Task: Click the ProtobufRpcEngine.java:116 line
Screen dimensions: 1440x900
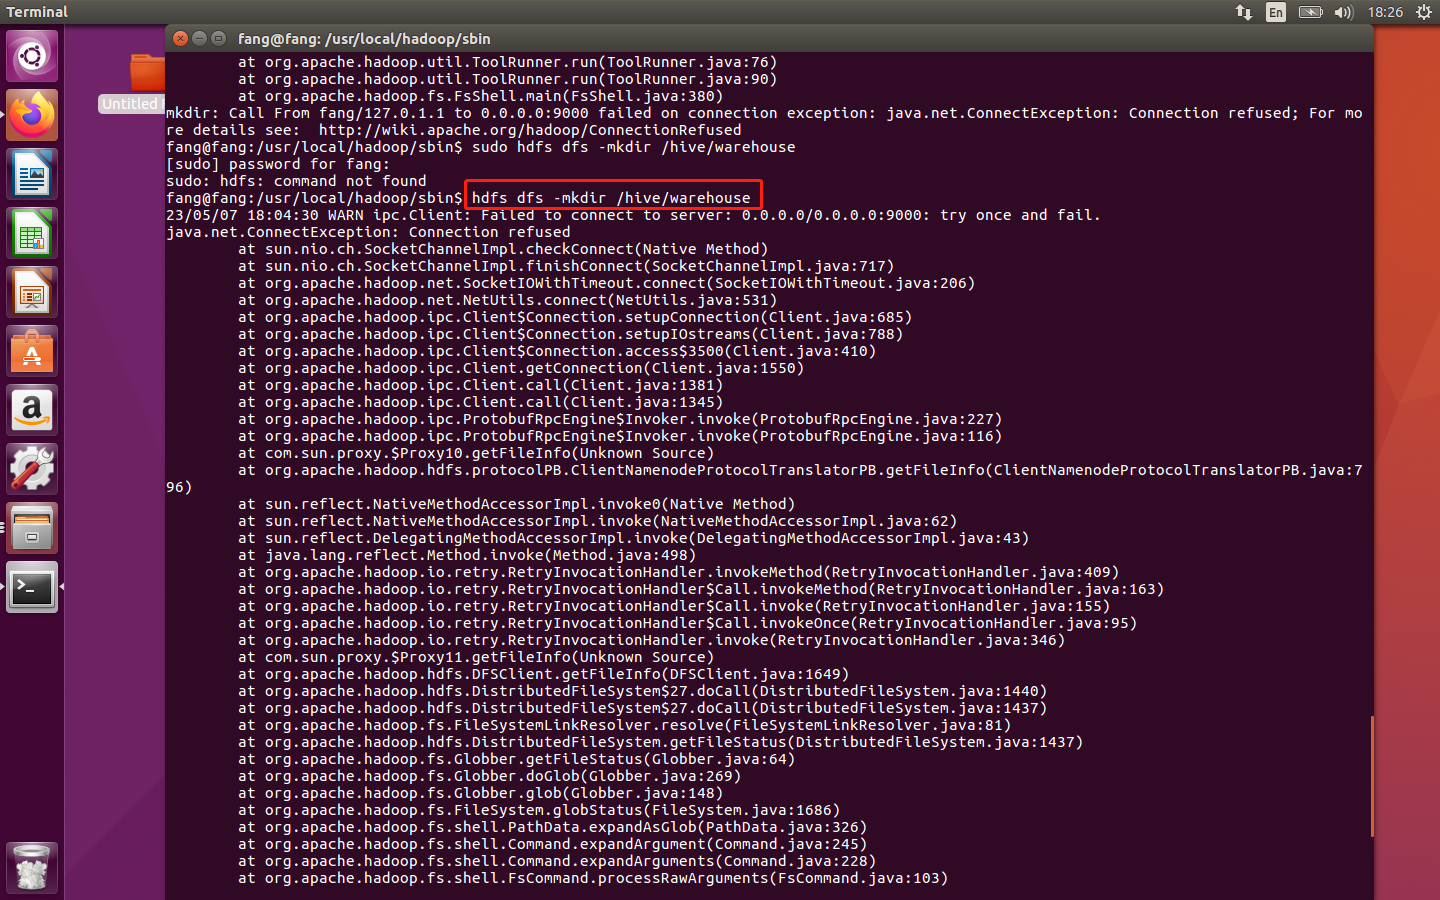Action: (620, 436)
